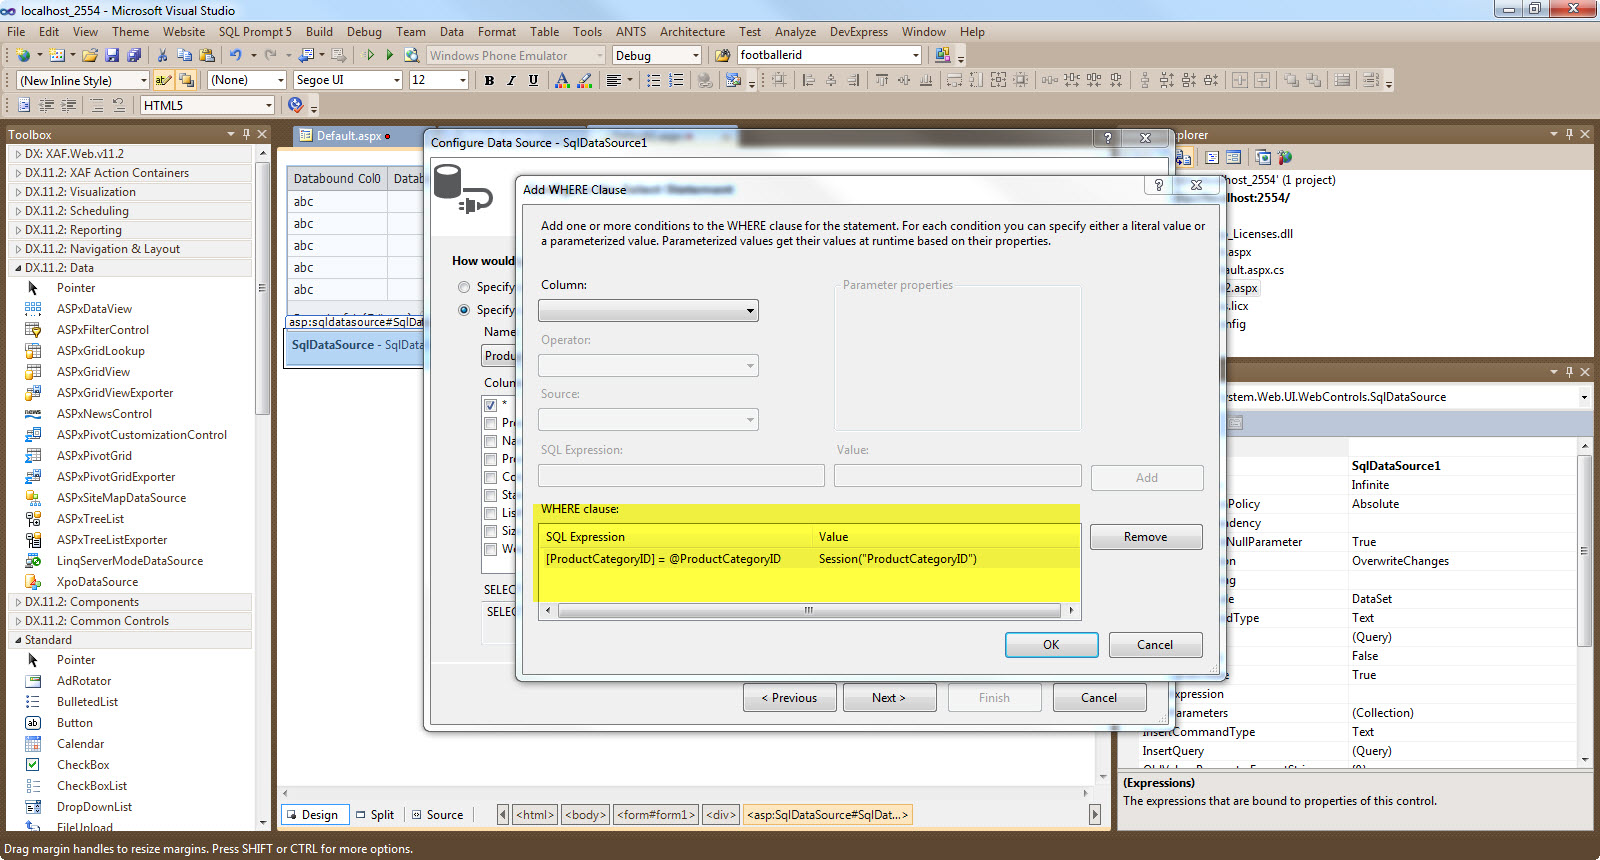Switch to Split view tab

[375, 815]
